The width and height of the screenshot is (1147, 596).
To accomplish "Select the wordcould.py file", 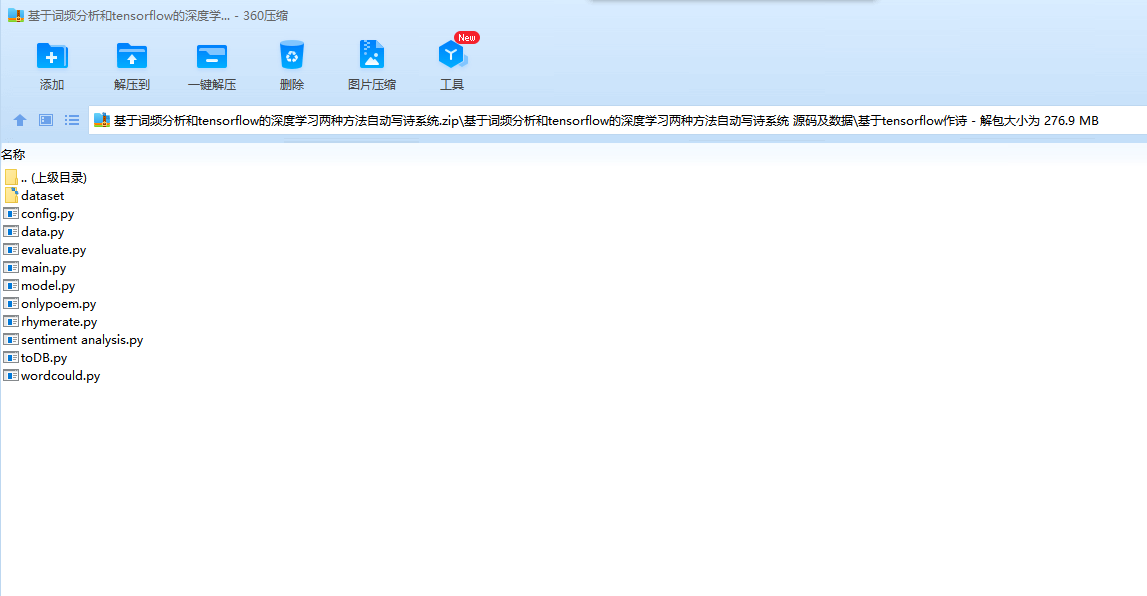I will click(52, 376).
